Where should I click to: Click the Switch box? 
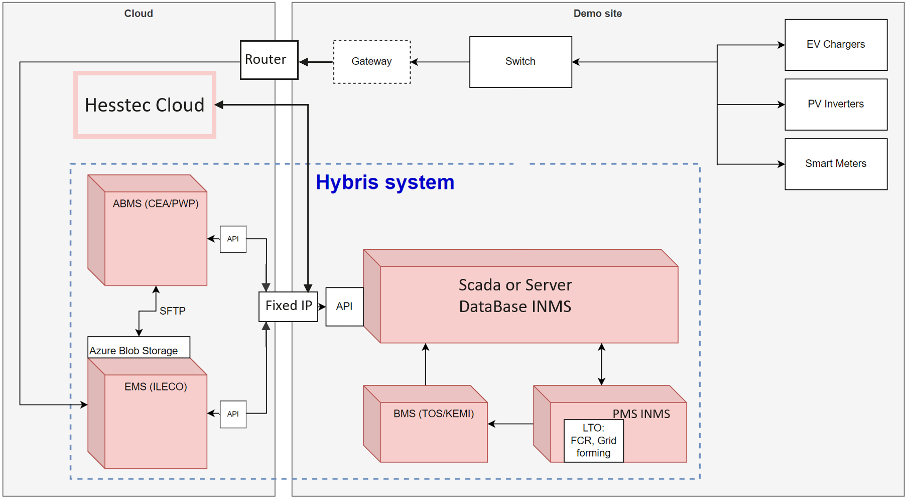(520, 61)
